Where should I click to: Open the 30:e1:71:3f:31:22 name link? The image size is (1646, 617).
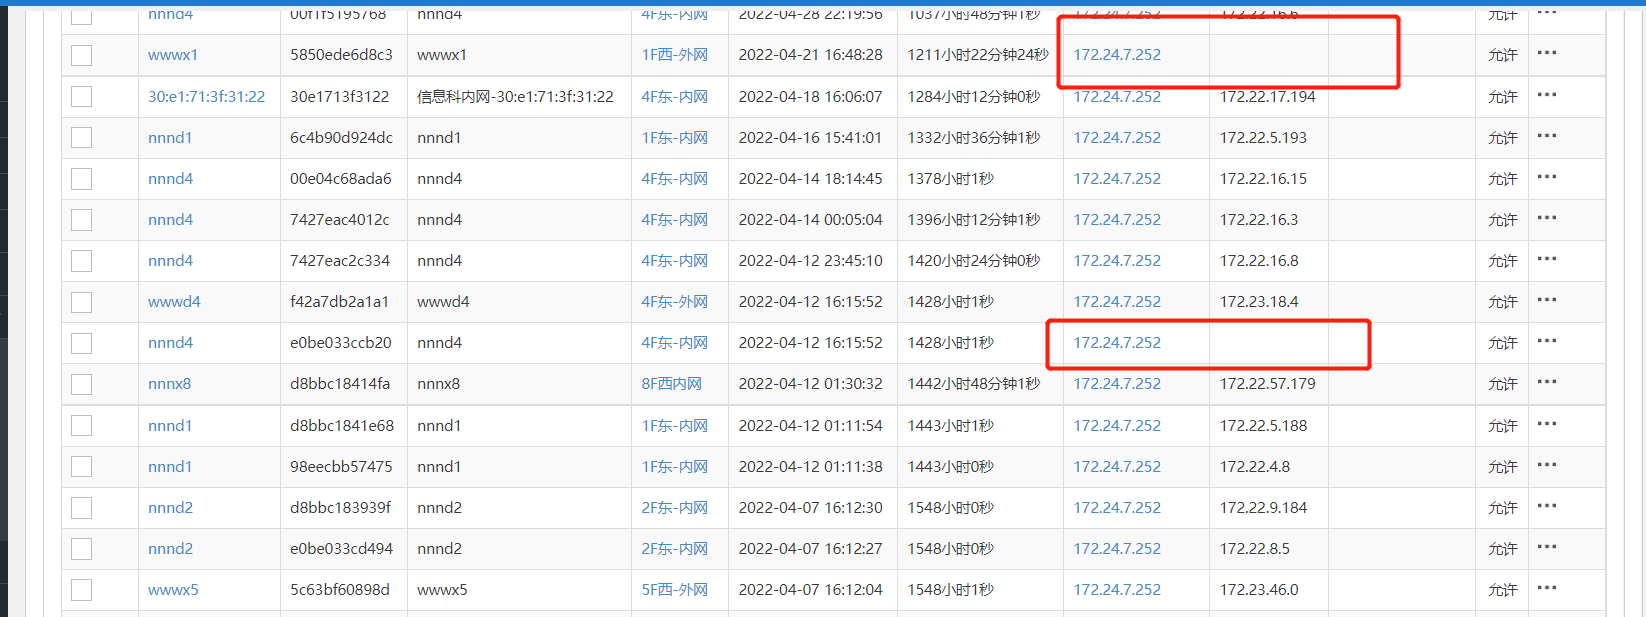207,97
